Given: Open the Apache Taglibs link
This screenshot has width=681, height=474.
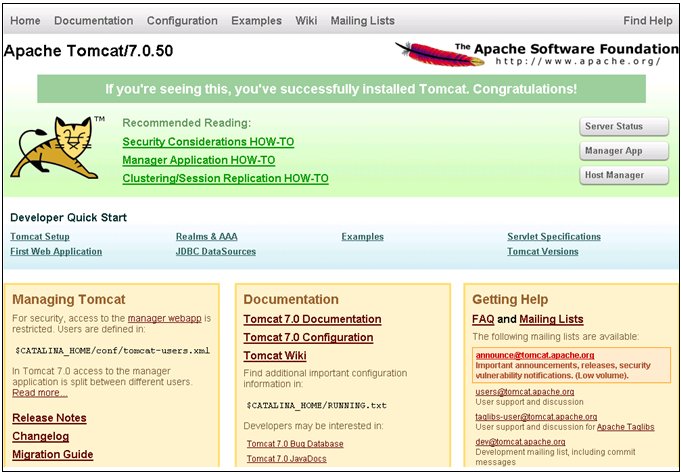Looking at the screenshot, I should pyautogui.click(x=625, y=427).
